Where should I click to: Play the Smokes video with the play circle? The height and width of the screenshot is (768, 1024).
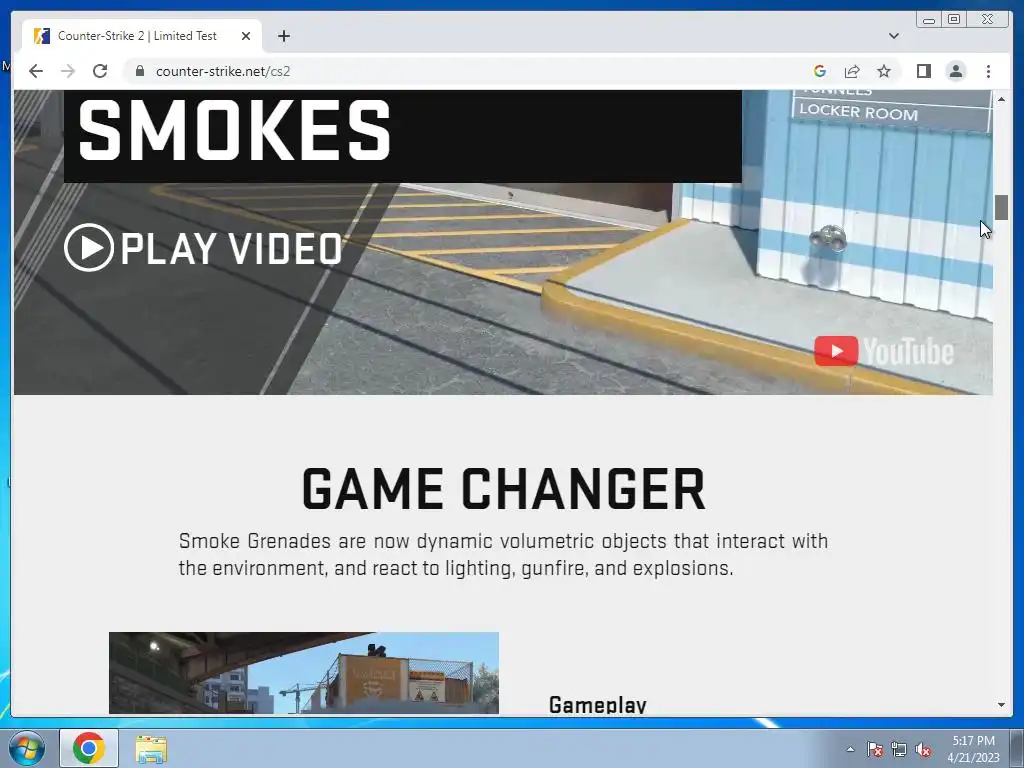[x=89, y=248]
